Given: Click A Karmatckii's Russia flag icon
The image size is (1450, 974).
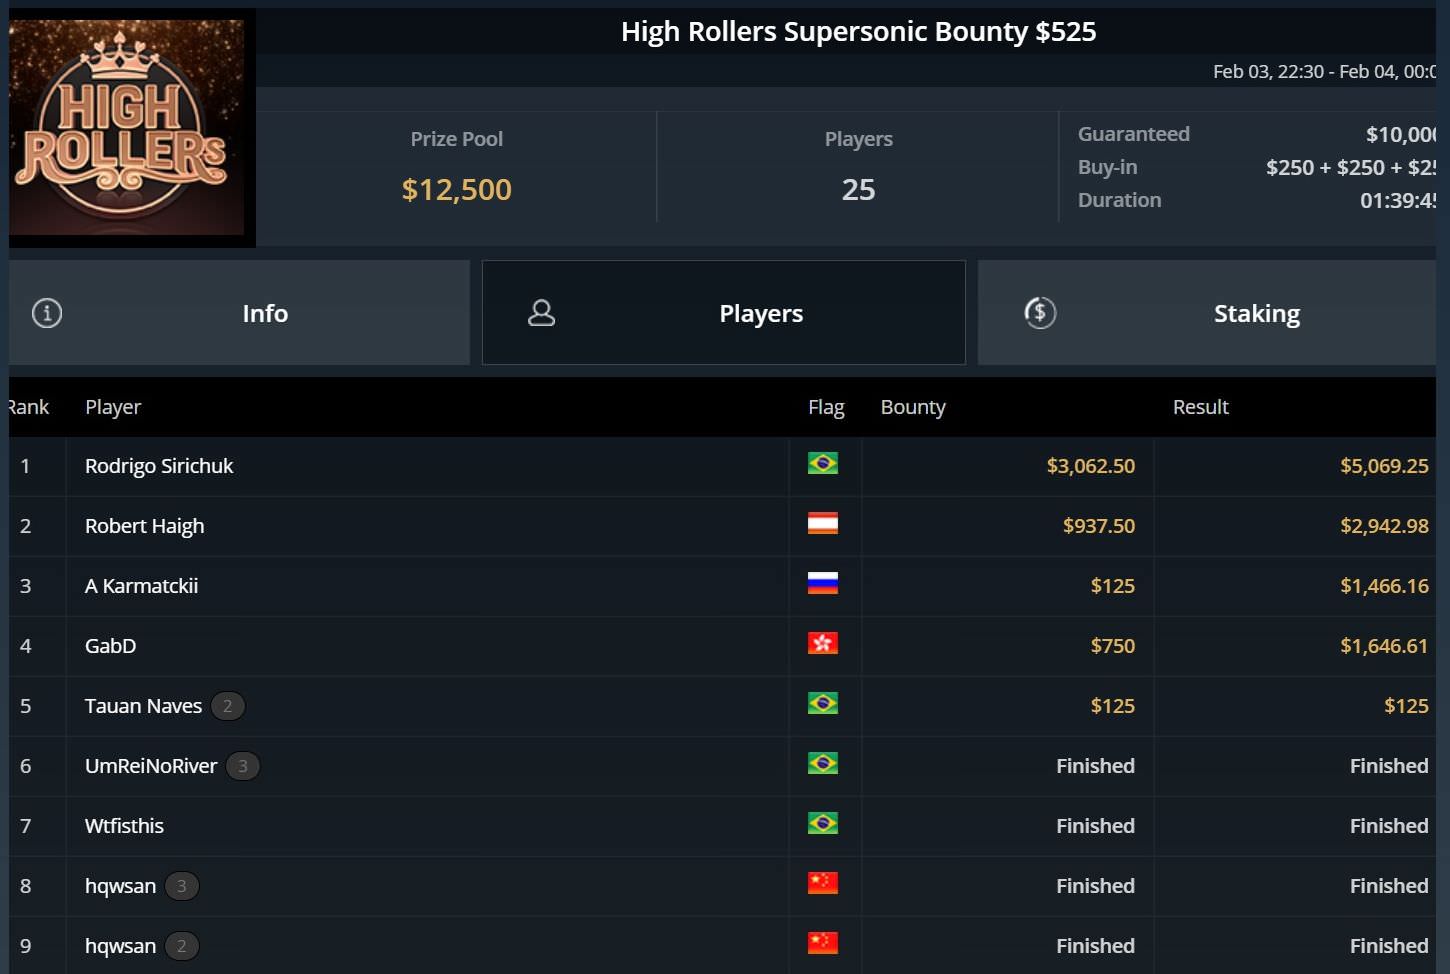Looking at the screenshot, I should tap(822, 584).
